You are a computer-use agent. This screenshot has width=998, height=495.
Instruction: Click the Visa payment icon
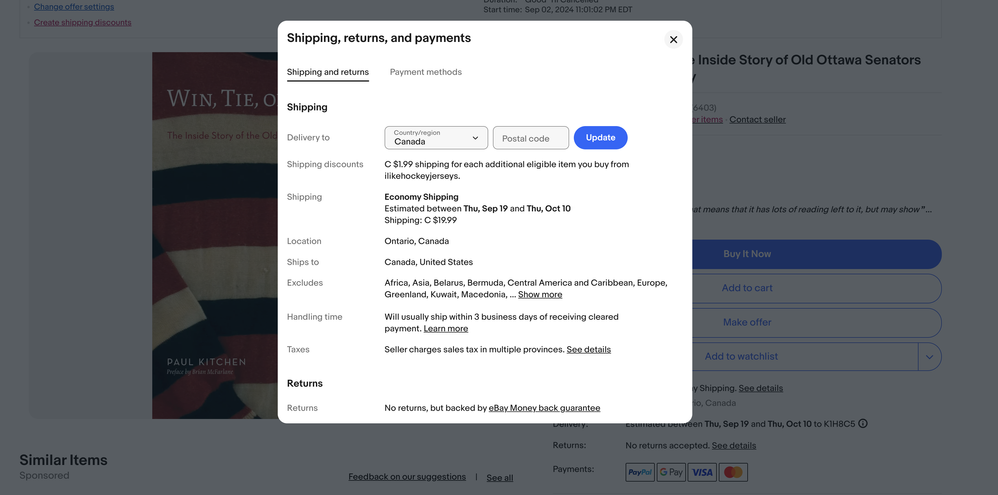pos(702,472)
